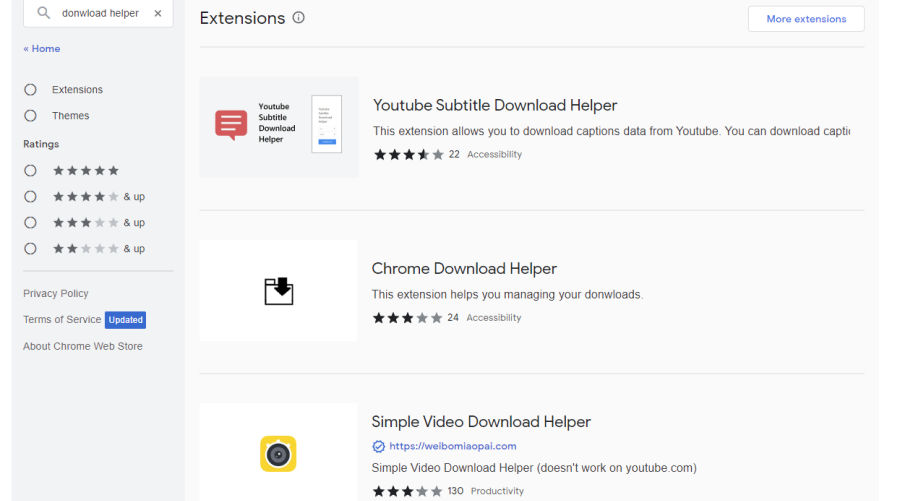This screenshot has height=501, width=900.
Task: Click Accessibility category under Youtube Subtitle Helper
Action: point(494,154)
